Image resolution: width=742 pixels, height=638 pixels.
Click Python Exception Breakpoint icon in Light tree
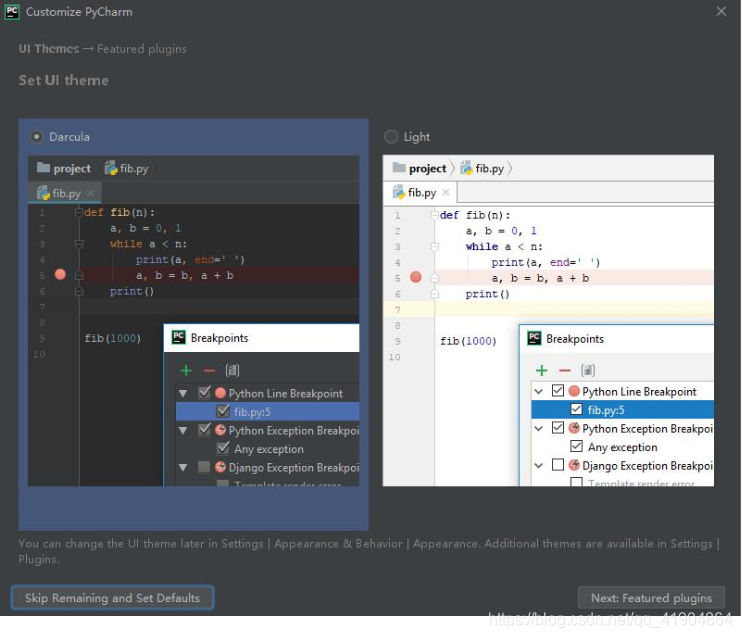(574, 428)
